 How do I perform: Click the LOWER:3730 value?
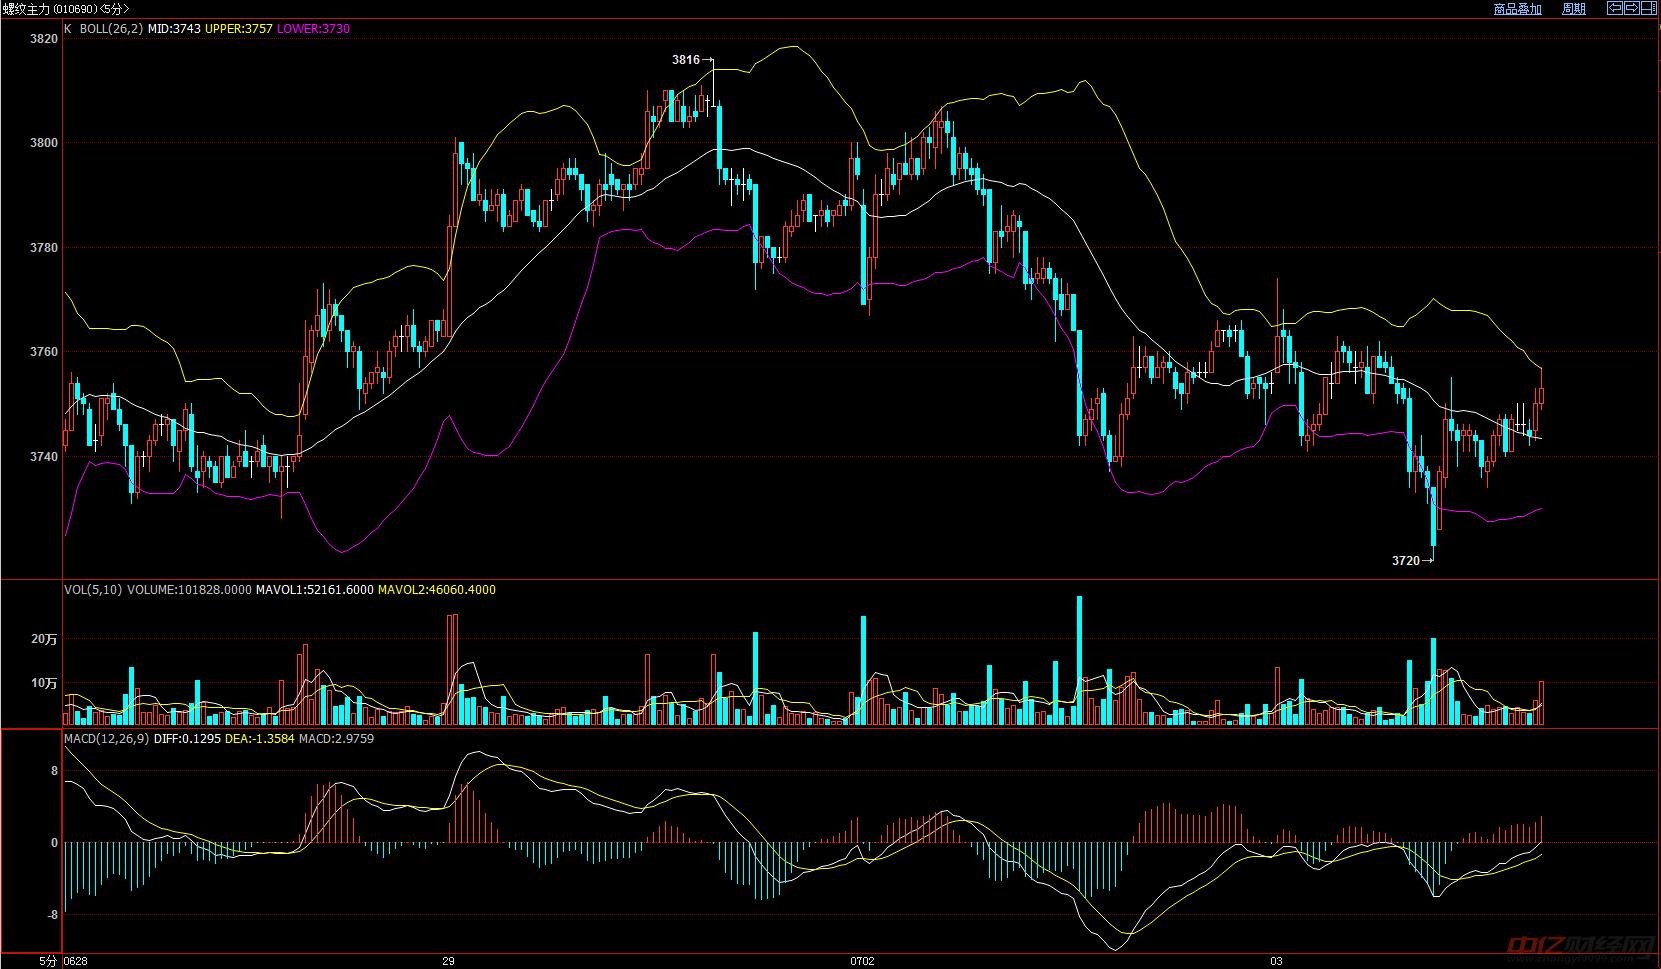coord(314,29)
